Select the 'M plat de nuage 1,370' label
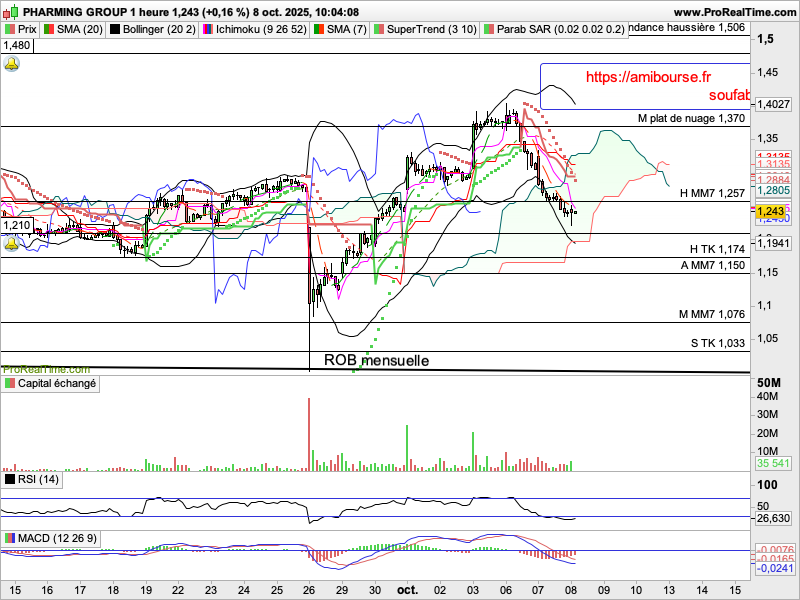This screenshot has height=600, width=800. 691,118
